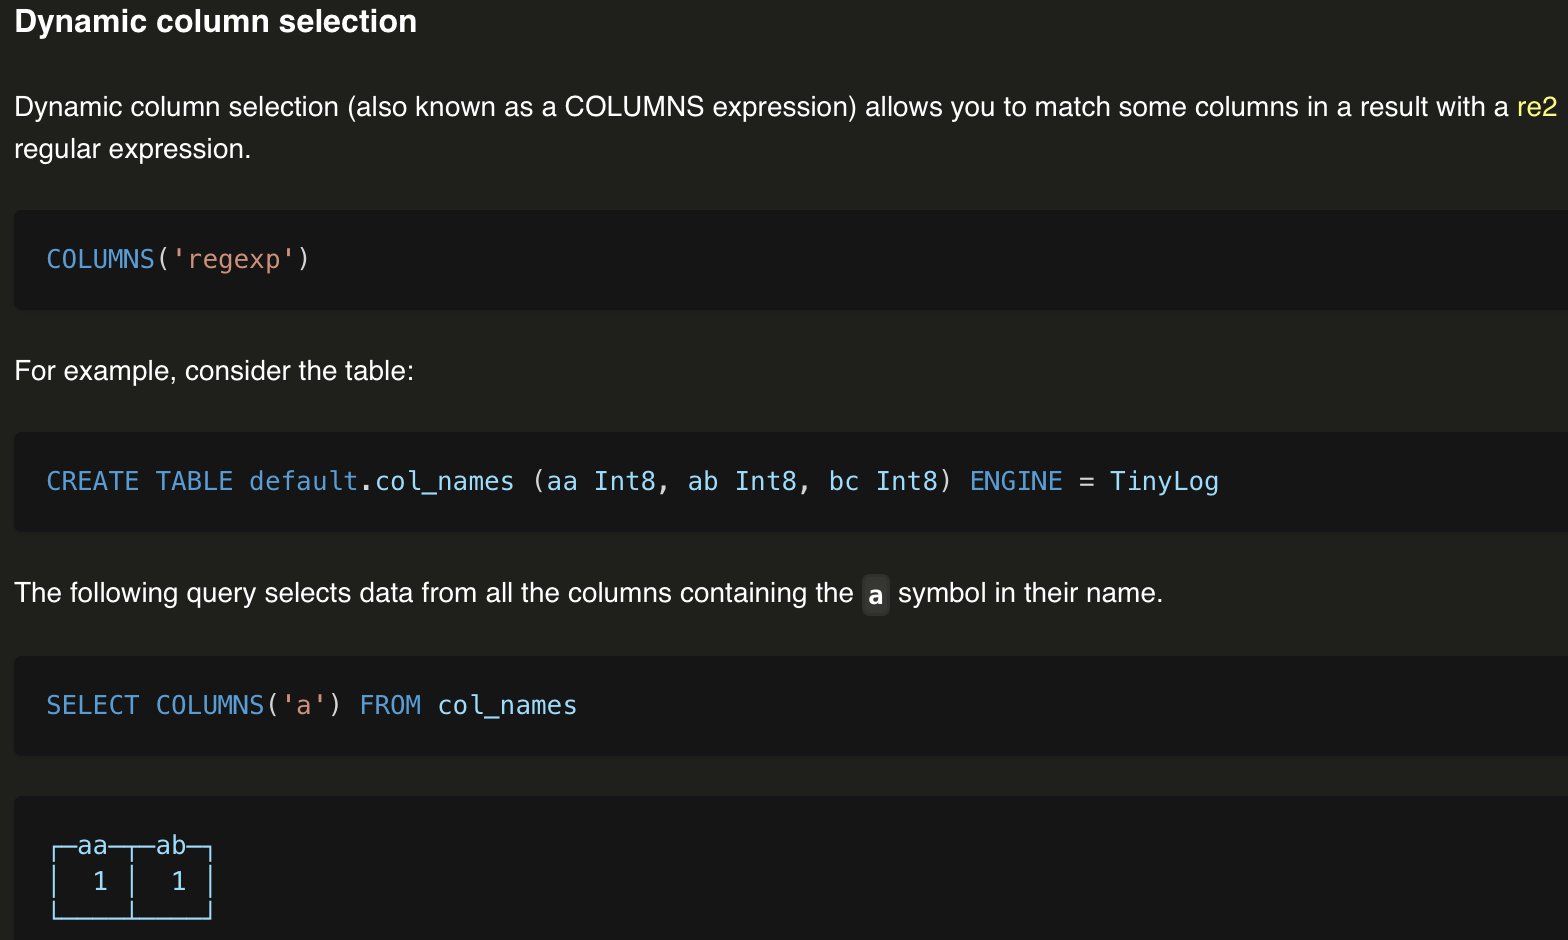Click the FROM keyword in the query
Viewport: 1568px width, 940px height.
click(390, 705)
